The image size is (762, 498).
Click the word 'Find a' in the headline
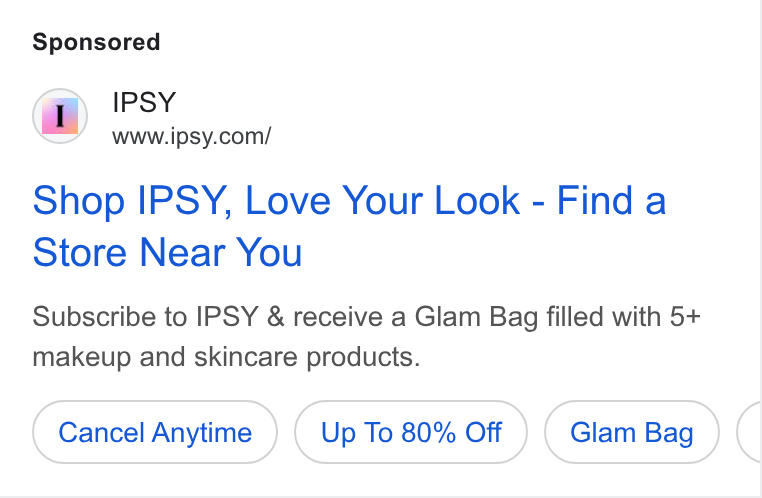point(611,200)
